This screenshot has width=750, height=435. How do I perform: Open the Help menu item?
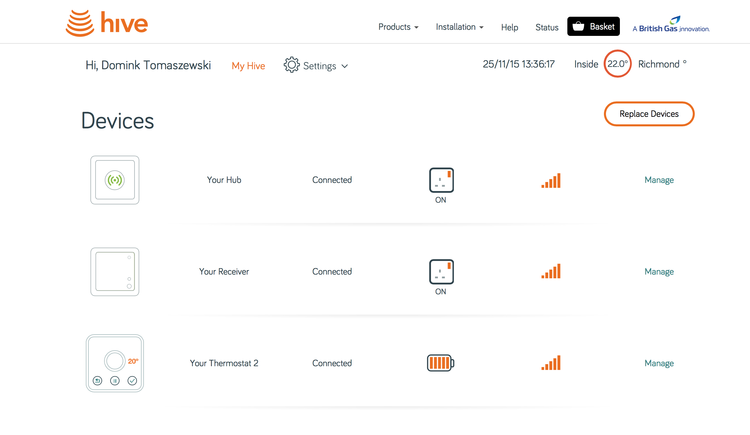[509, 27]
